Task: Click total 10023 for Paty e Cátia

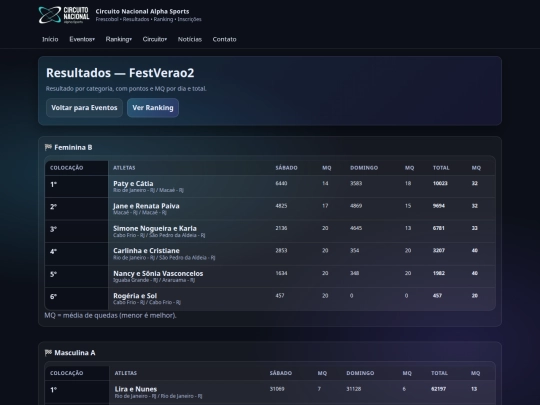Action: (440, 183)
